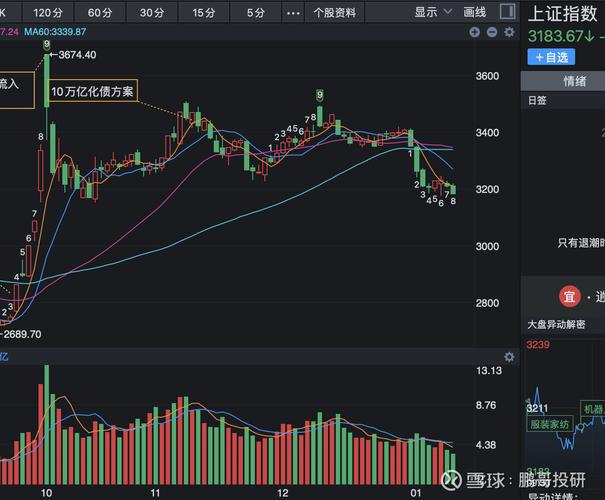Click the 3000 price axis label
This screenshot has height=500, width=605.
pyautogui.click(x=487, y=246)
